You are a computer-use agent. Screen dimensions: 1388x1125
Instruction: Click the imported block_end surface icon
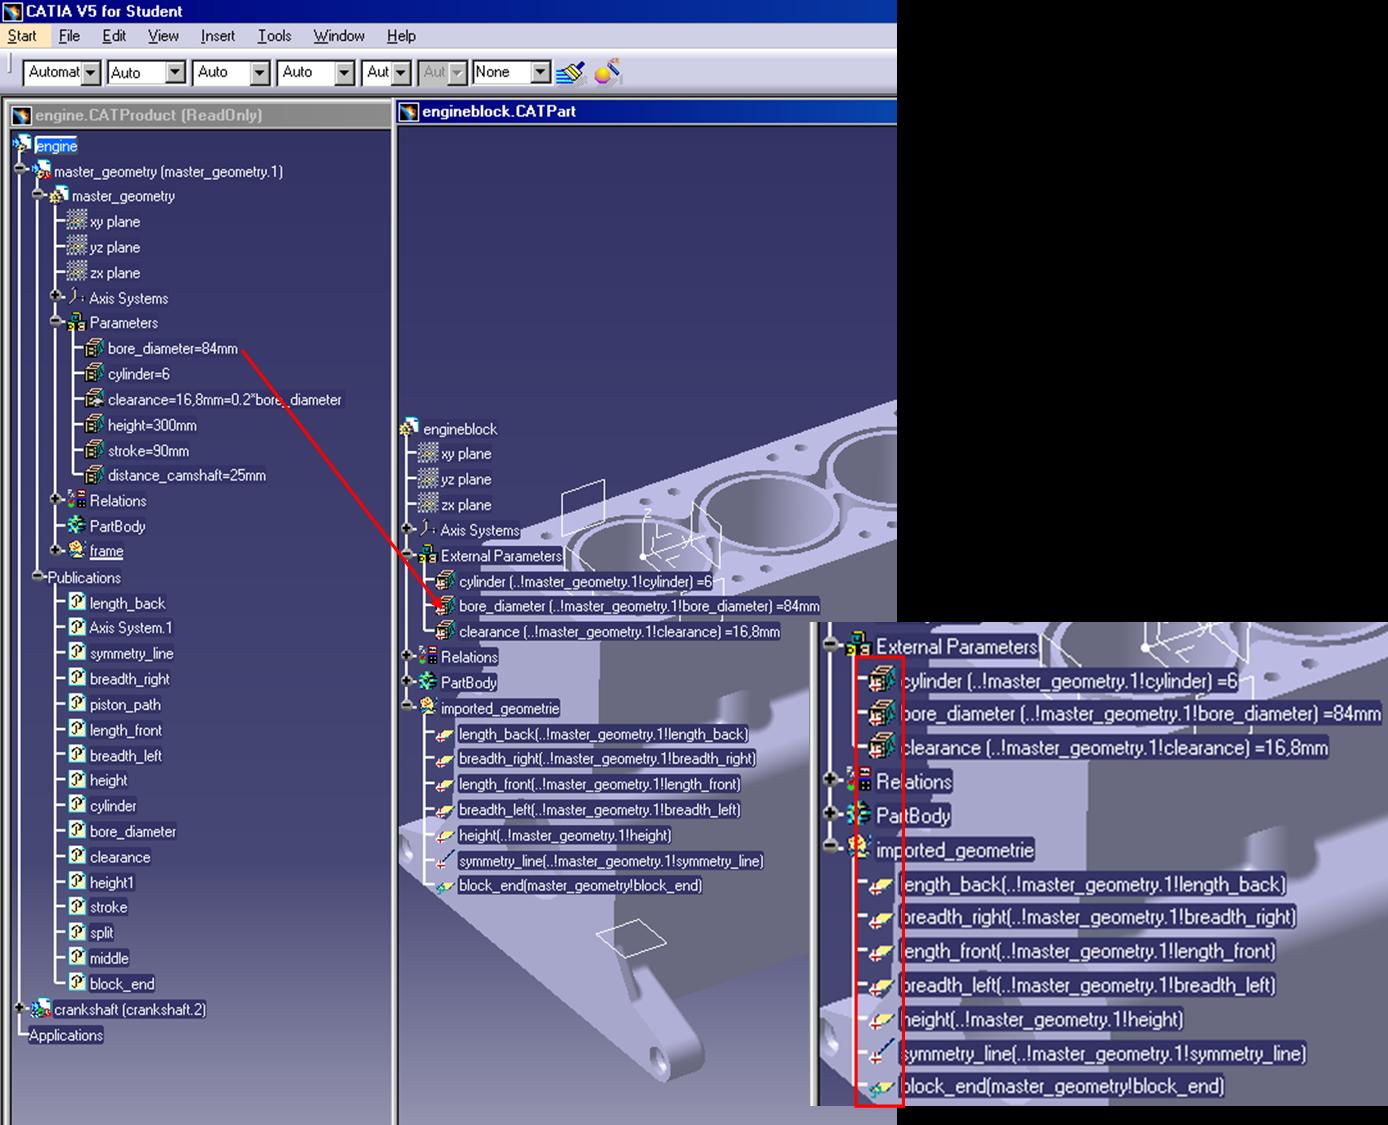coord(445,886)
